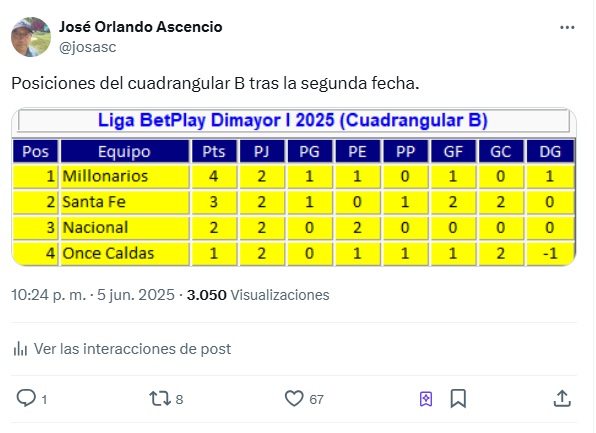The image size is (596, 433).
Task: Open the Cuadrangular B standings table image
Action: click(294, 187)
